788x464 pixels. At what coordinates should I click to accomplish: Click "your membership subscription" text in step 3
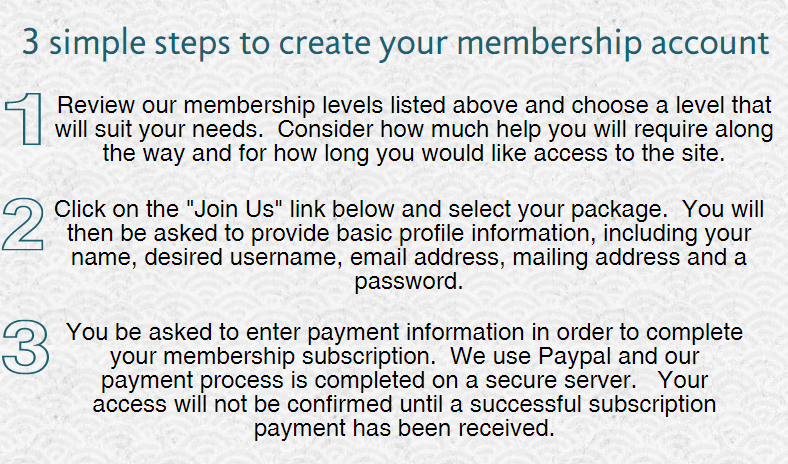[272, 357]
